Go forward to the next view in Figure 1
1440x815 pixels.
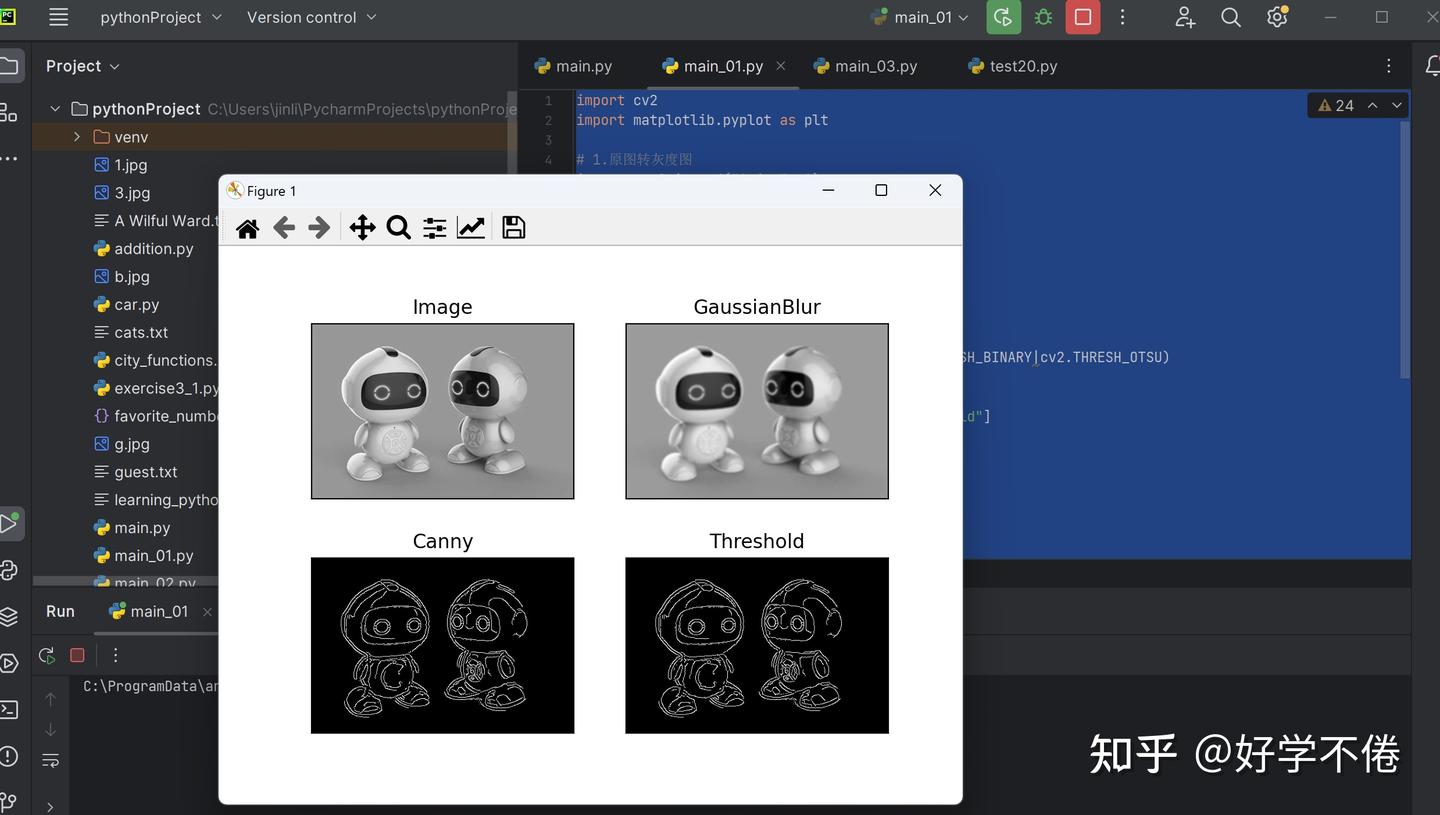point(319,228)
